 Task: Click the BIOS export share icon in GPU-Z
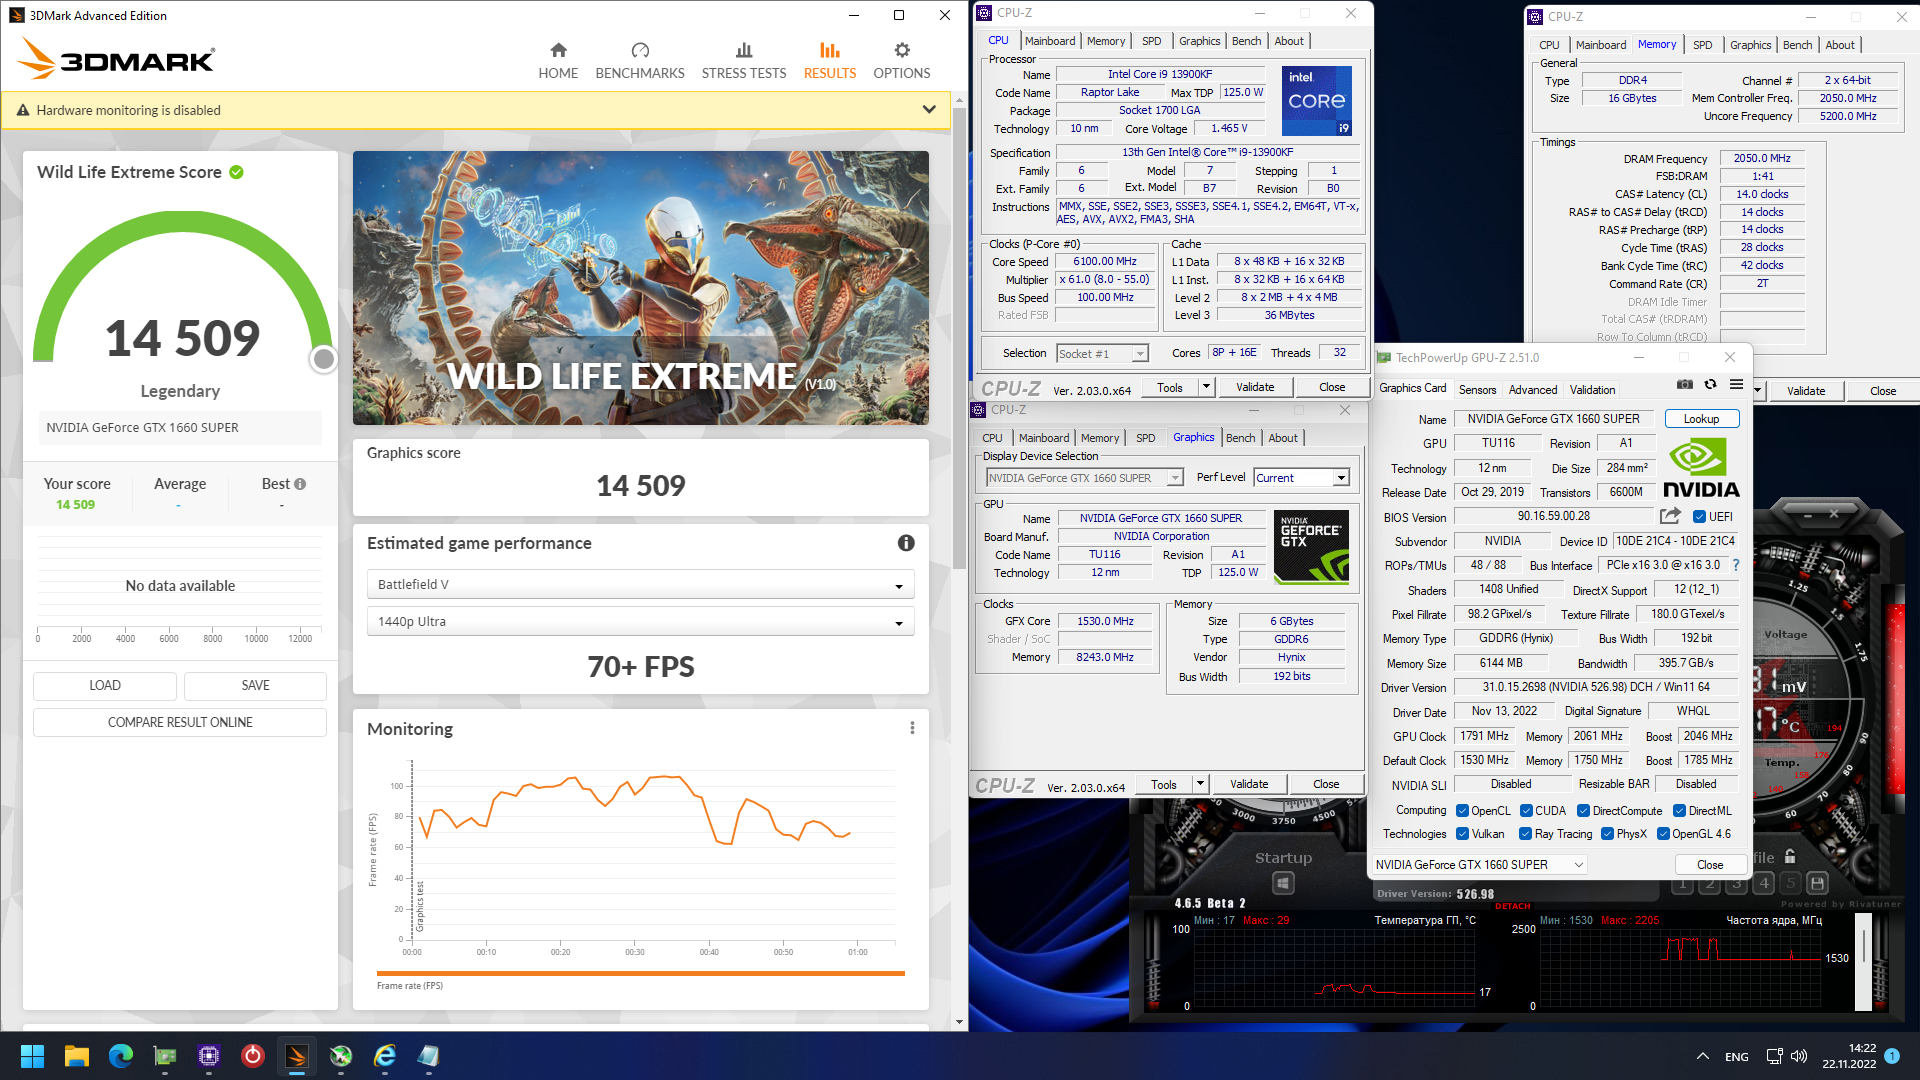click(1670, 516)
